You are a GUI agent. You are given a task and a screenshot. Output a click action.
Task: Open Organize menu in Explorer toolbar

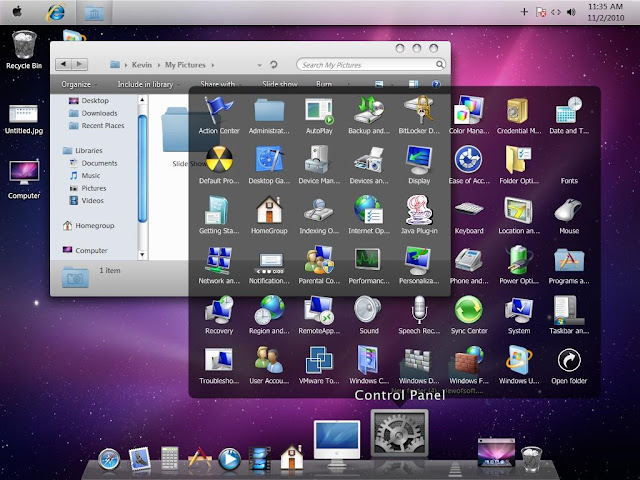(79, 84)
